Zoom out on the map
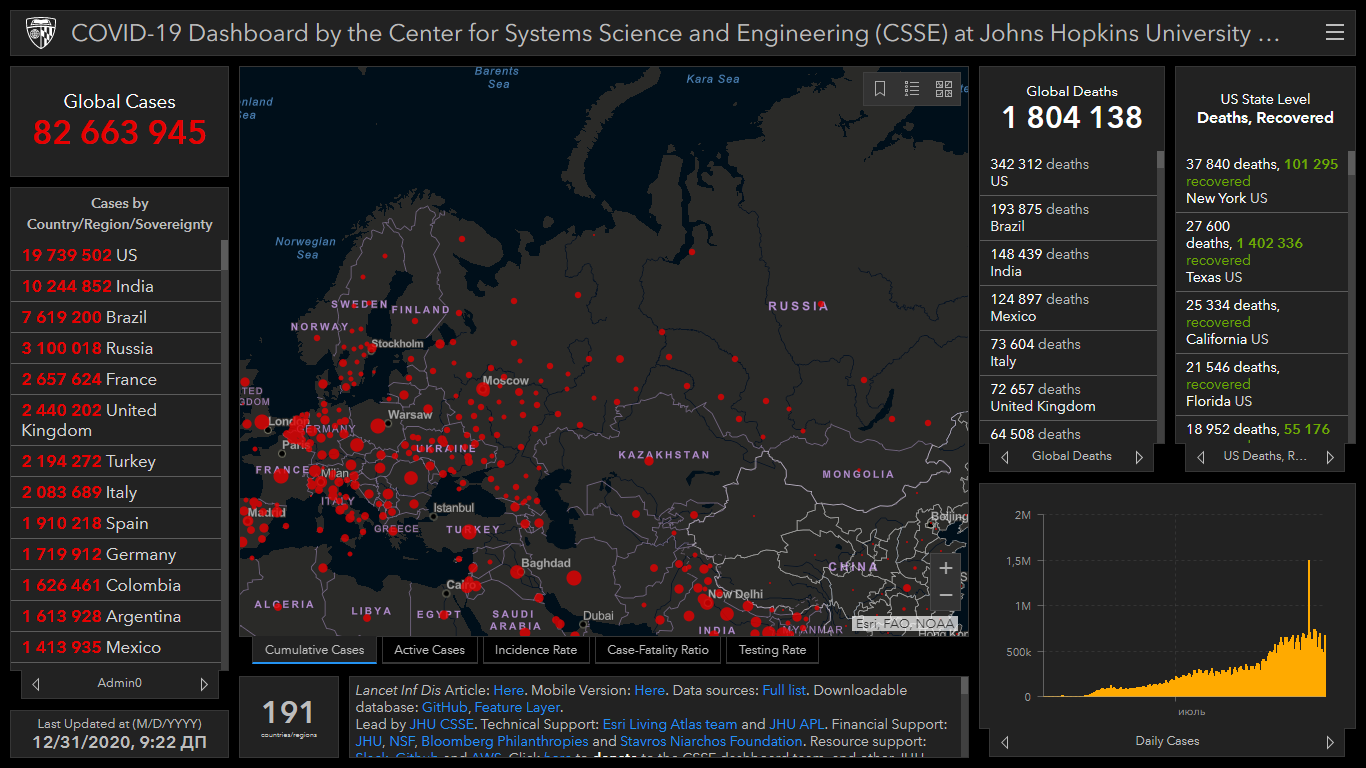The image size is (1366, 768). (946, 596)
